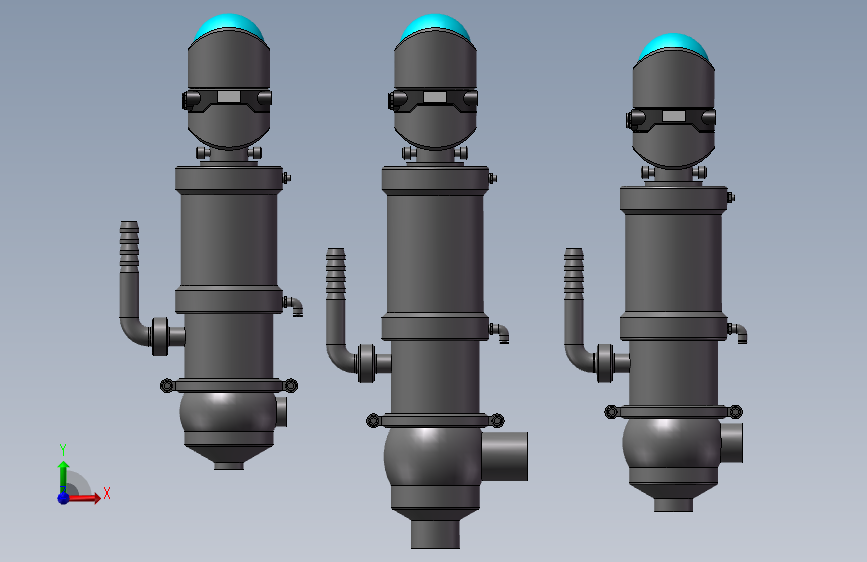The height and width of the screenshot is (562, 867).
Task: Select the black clamp band on the middle valve head
Action: click(x=434, y=100)
